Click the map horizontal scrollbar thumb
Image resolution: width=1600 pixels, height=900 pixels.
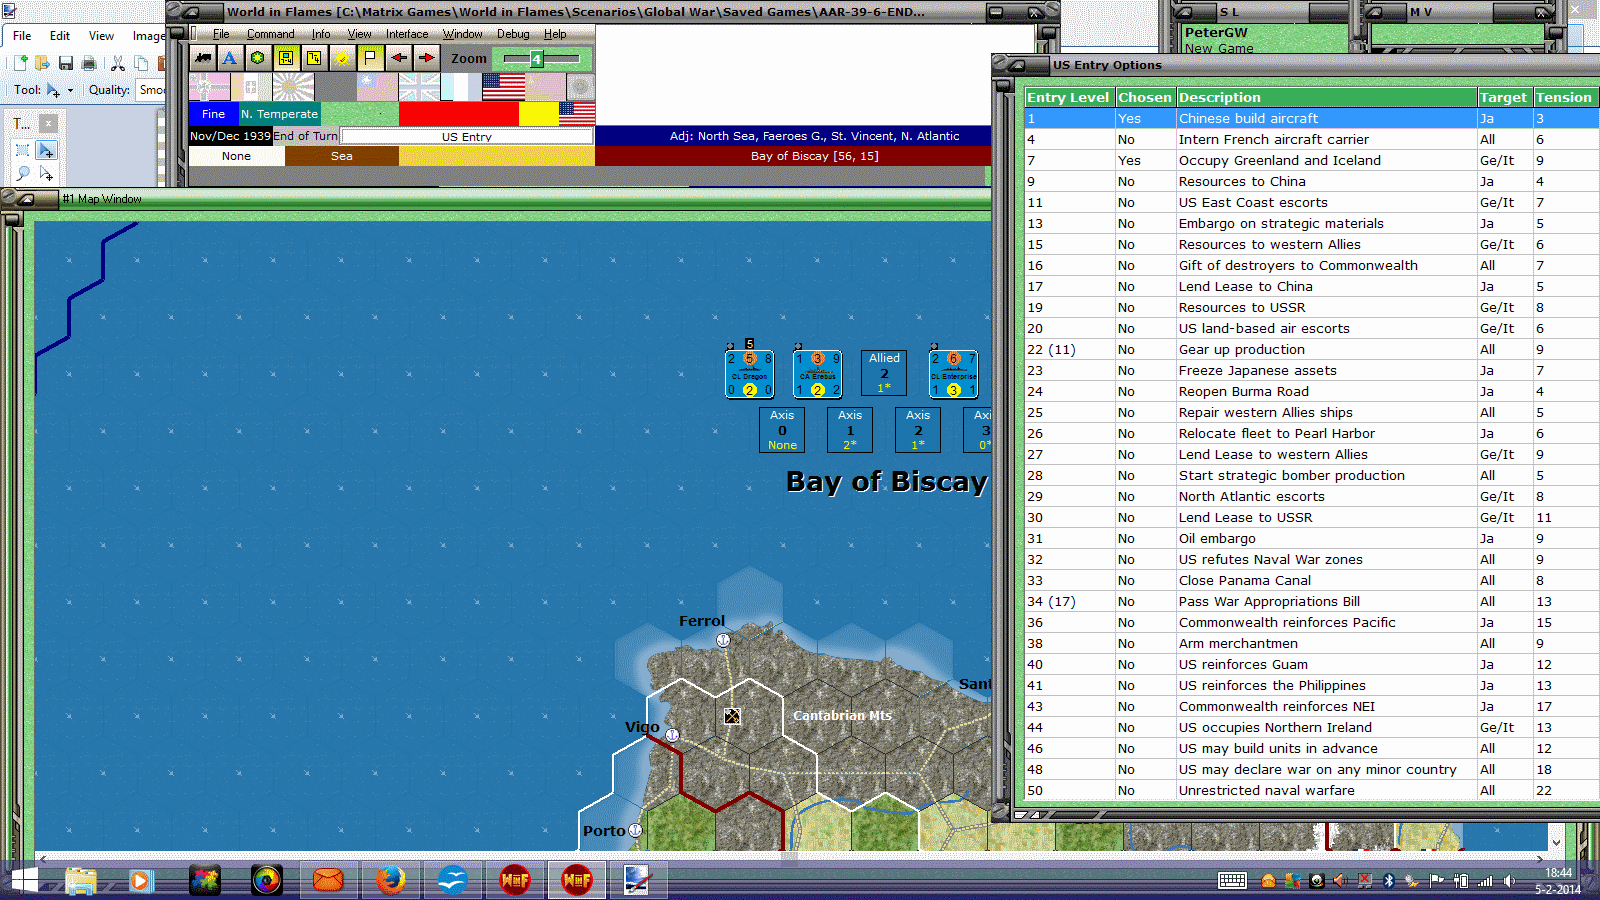(x=789, y=857)
